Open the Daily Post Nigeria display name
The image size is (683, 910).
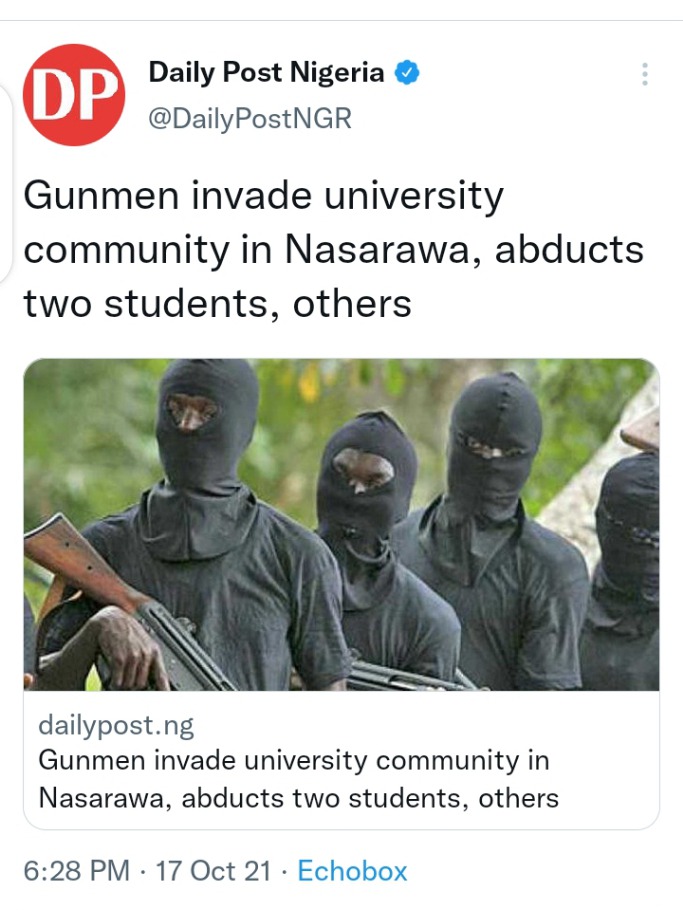[266, 73]
